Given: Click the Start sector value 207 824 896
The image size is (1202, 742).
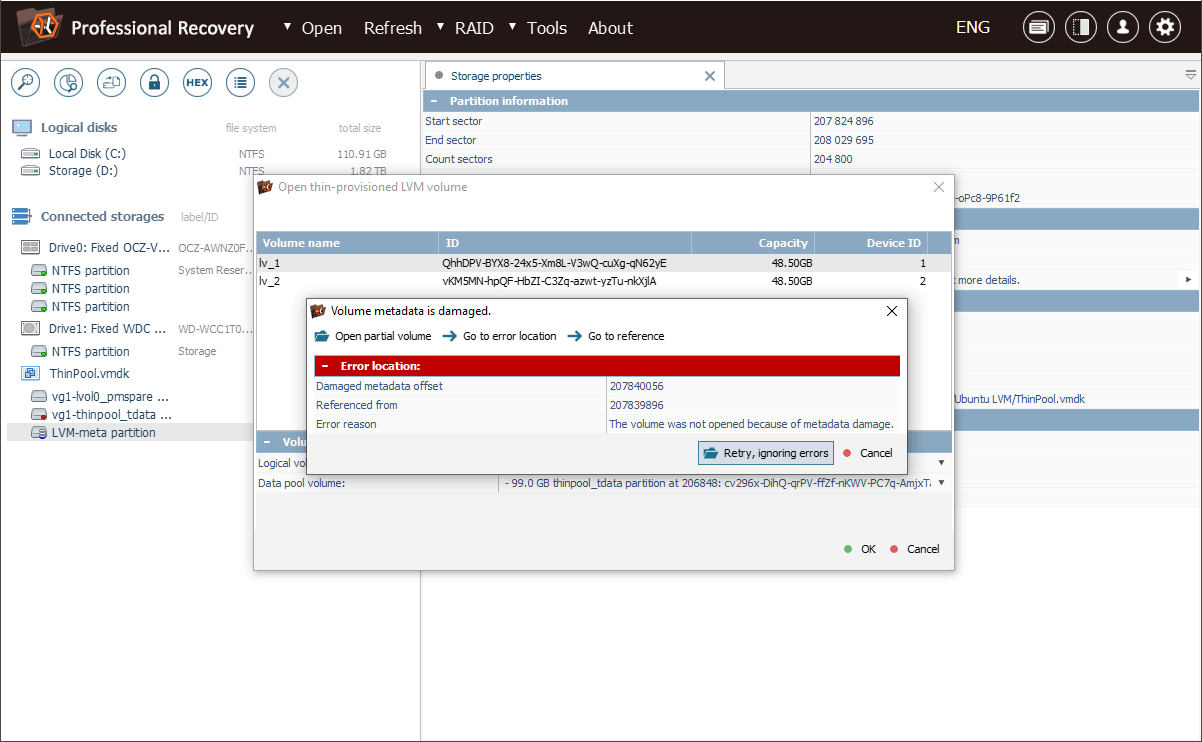Looking at the screenshot, I should (x=843, y=121).
